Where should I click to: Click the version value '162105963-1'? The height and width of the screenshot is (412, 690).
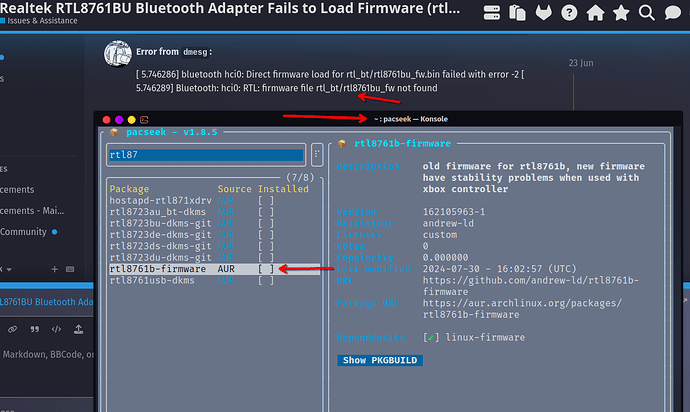(454, 212)
